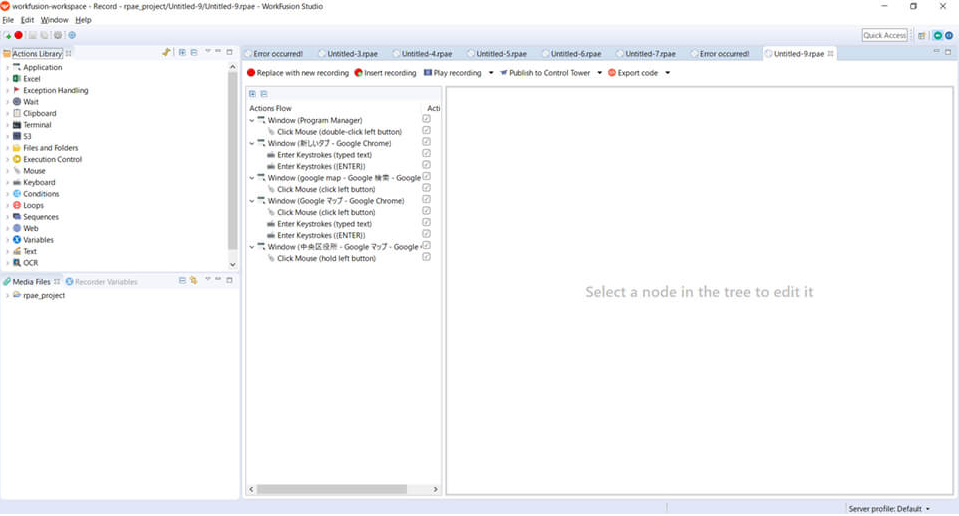This screenshot has width=959, height=516.
Task: Select the Web globe icon in the library
Action: click(x=17, y=229)
